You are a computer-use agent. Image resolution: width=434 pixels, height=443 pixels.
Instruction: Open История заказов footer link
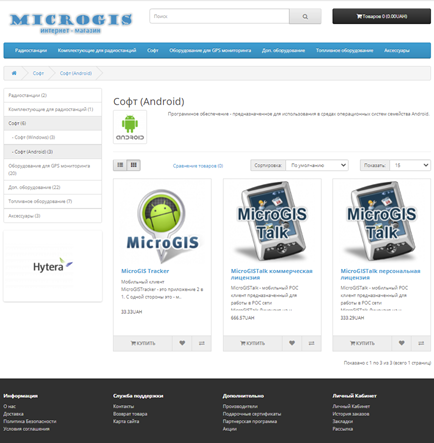351,414
